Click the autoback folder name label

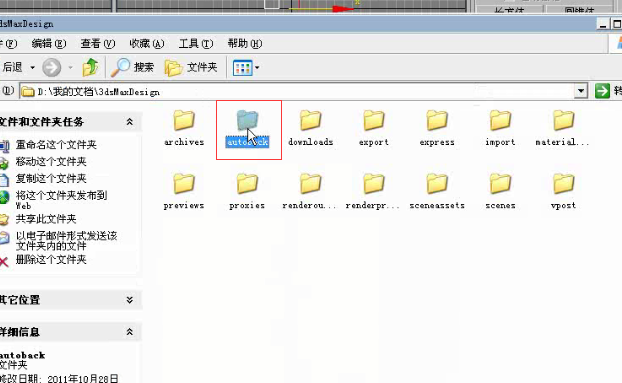click(247, 142)
